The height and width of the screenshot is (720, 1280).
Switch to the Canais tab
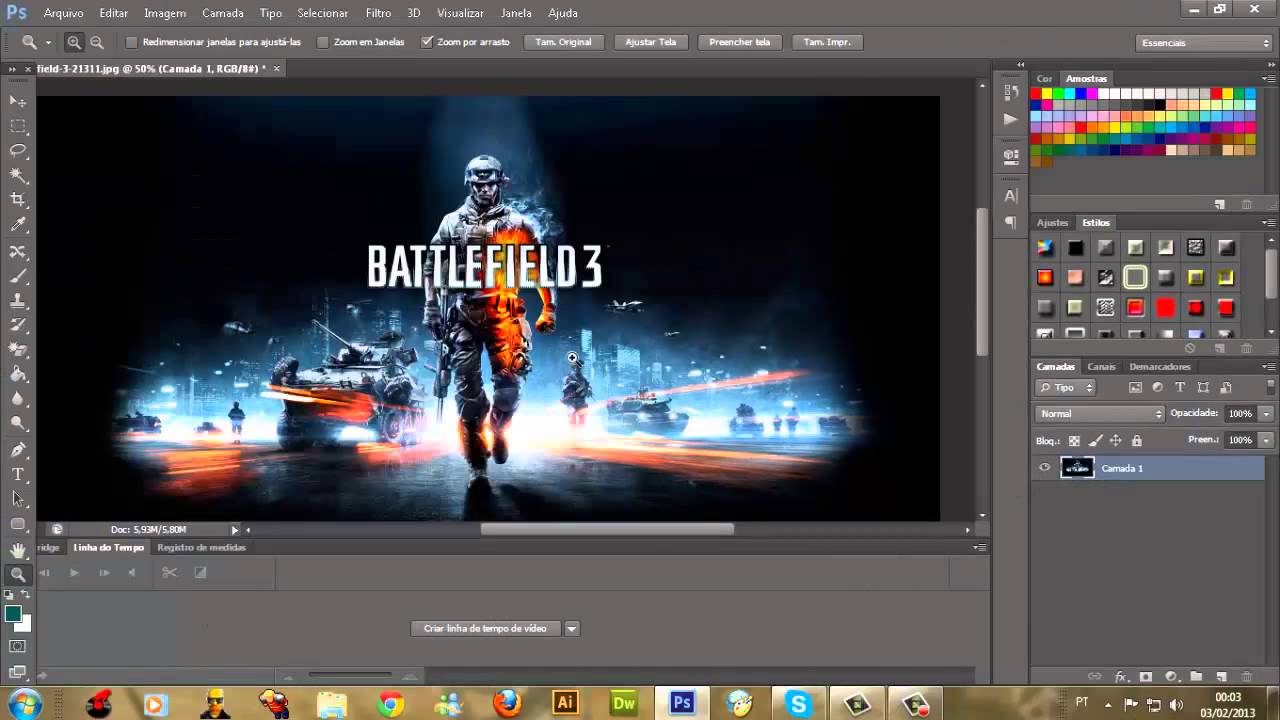tap(1101, 366)
